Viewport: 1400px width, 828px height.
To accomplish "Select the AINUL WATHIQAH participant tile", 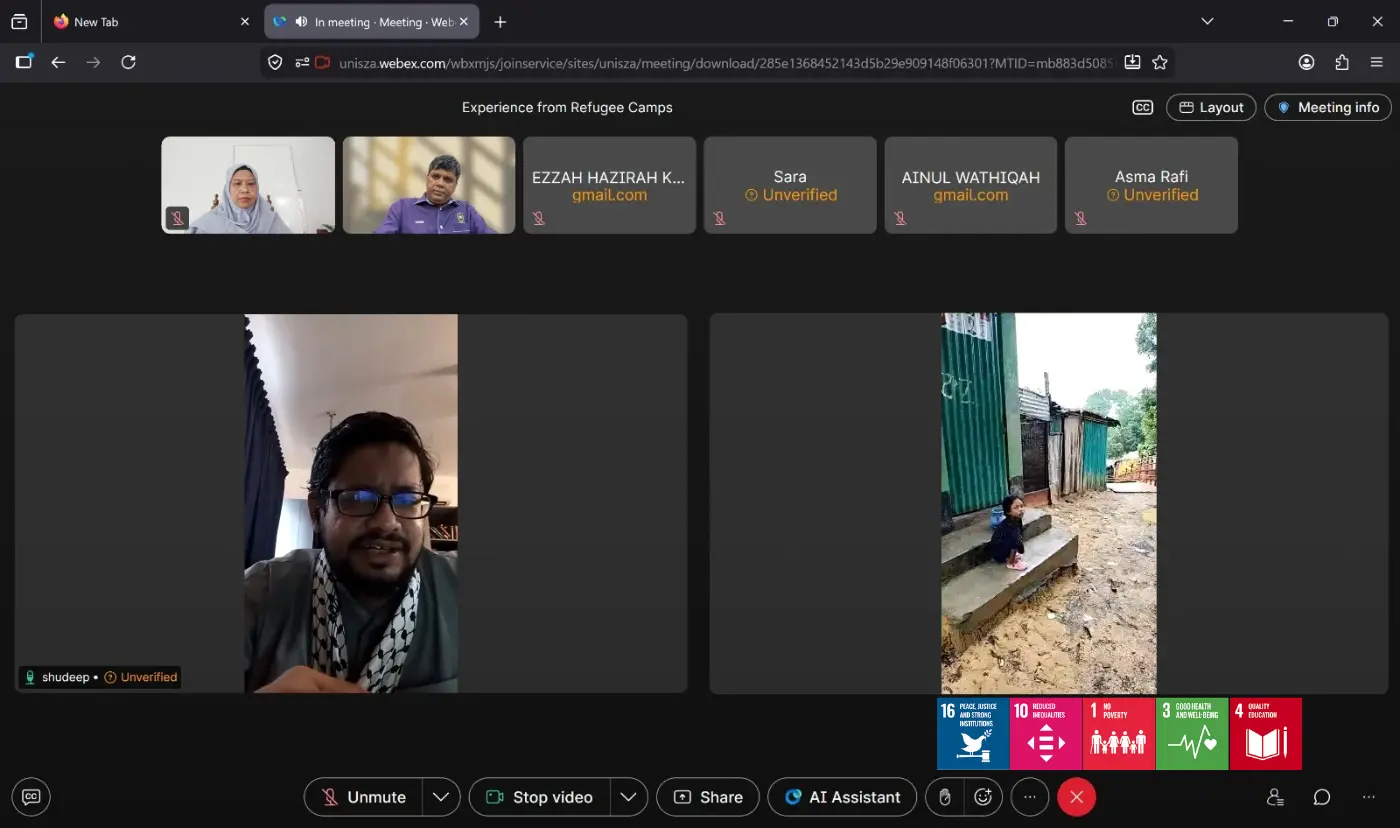I will pos(970,185).
